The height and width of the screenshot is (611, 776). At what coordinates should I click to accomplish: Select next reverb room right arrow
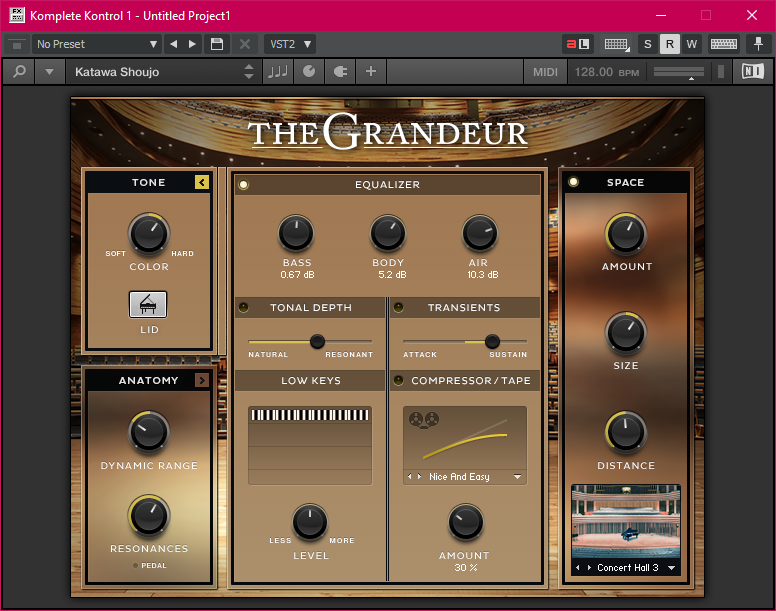[x=589, y=567]
